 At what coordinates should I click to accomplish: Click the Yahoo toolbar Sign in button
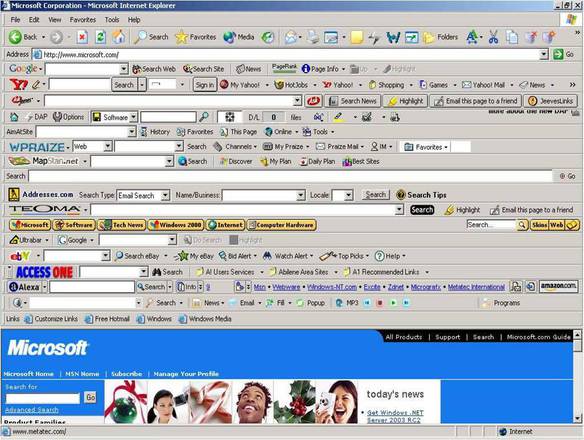point(204,85)
